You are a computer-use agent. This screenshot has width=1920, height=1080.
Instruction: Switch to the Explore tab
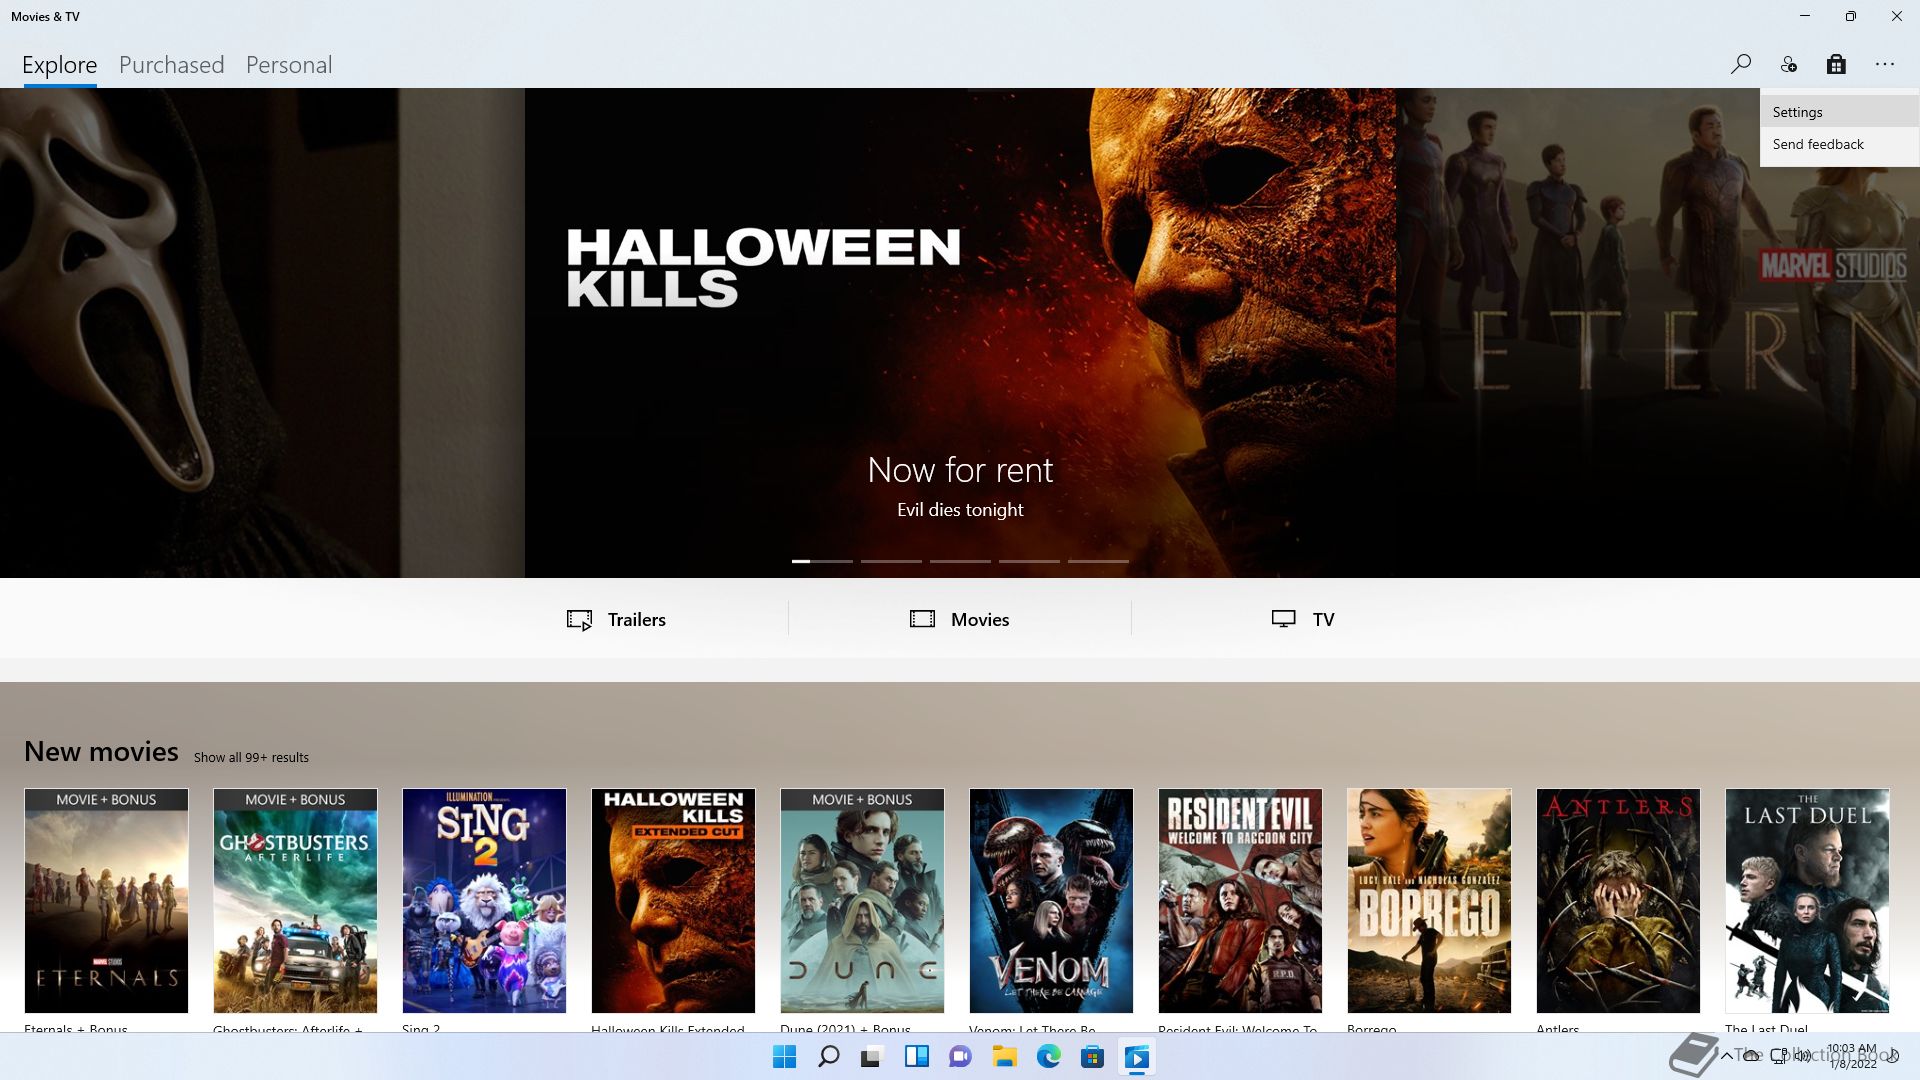(x=60, y=65)
